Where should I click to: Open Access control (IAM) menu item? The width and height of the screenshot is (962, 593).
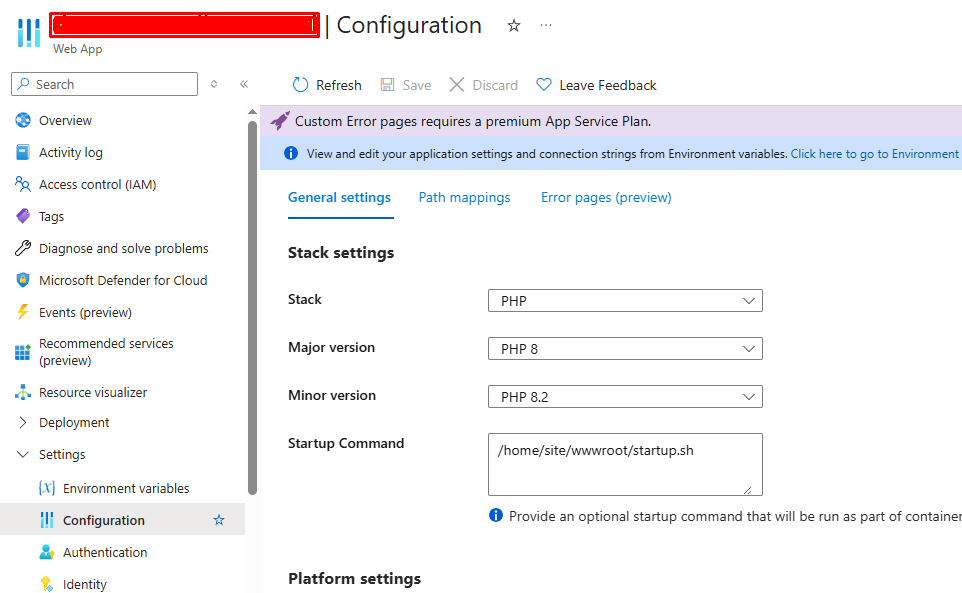98,184
